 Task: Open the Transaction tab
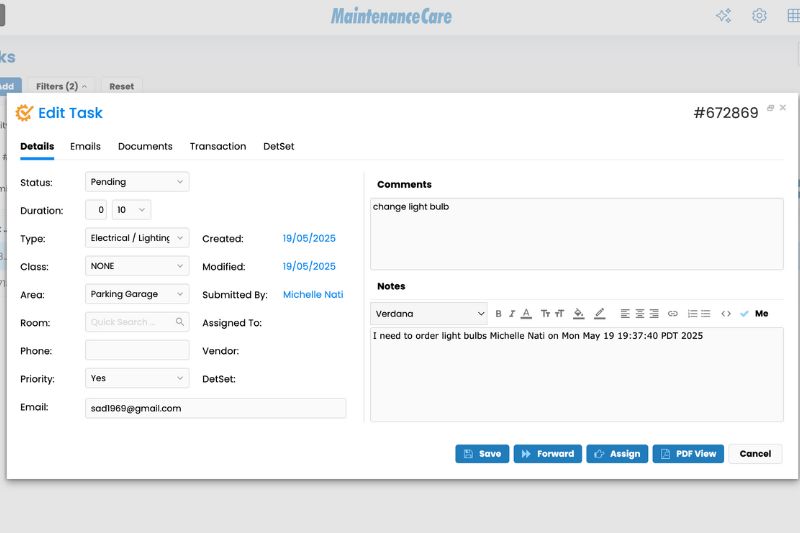pyautogui.click(x=218, y=147)
